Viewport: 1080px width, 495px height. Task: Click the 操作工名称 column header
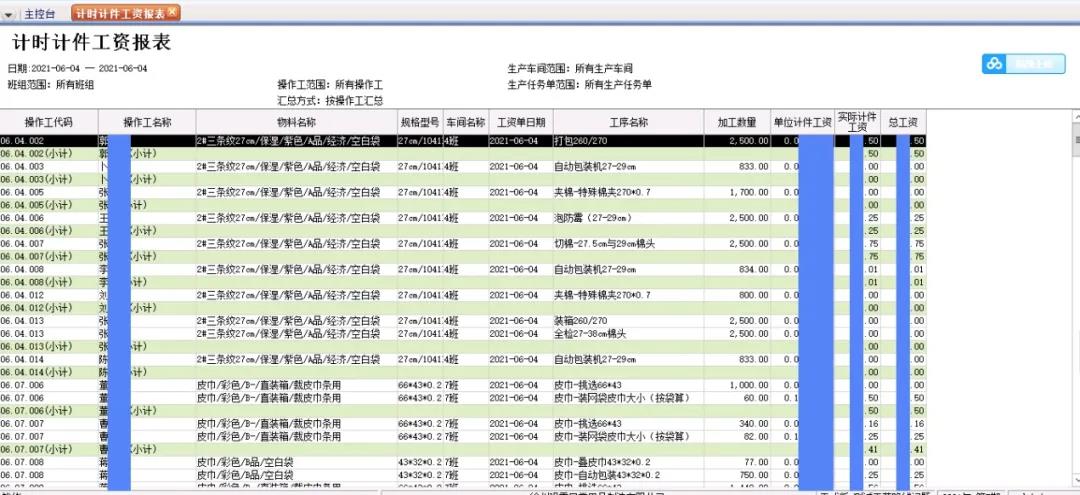tap(147, 123)
